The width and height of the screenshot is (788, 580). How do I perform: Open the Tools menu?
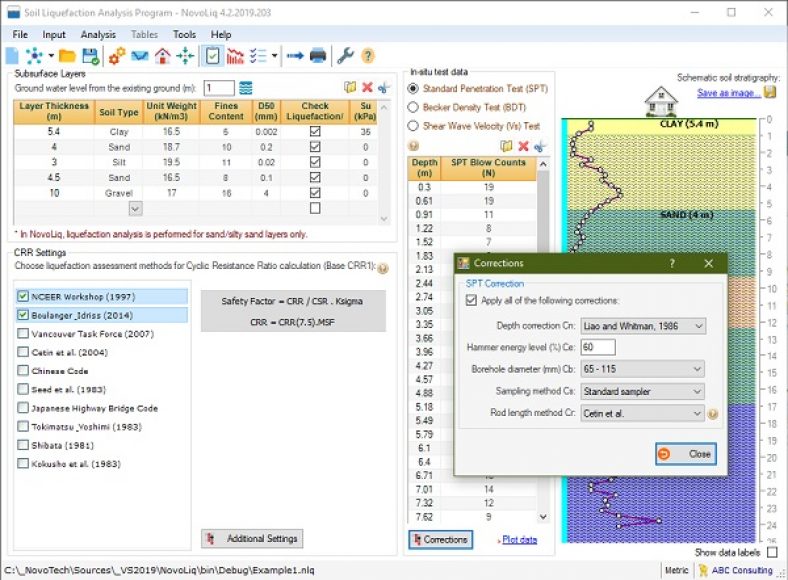(x=184, y=34)
